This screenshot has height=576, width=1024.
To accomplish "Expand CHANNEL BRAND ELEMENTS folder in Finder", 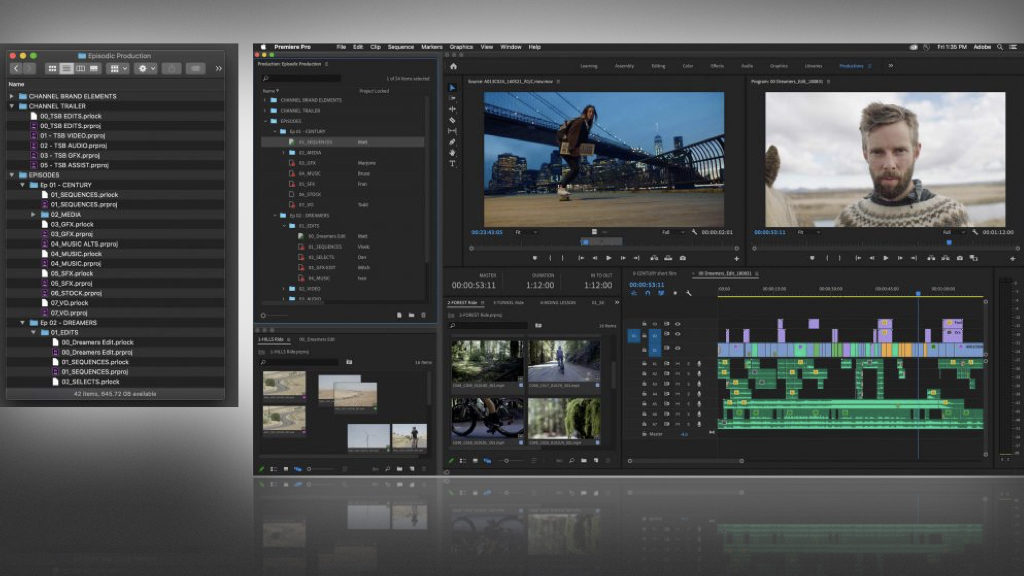I will point(12,96).
